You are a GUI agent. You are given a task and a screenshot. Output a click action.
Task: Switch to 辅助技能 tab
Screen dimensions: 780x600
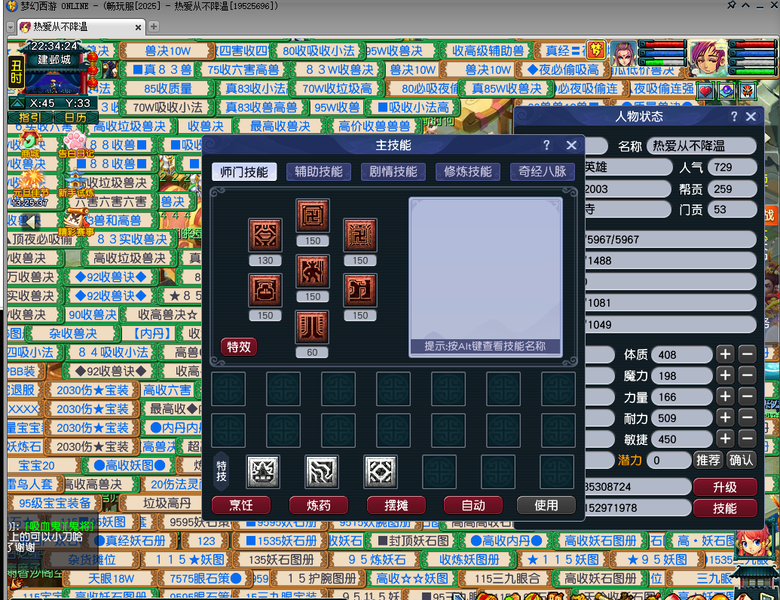[x=318, y=172]
